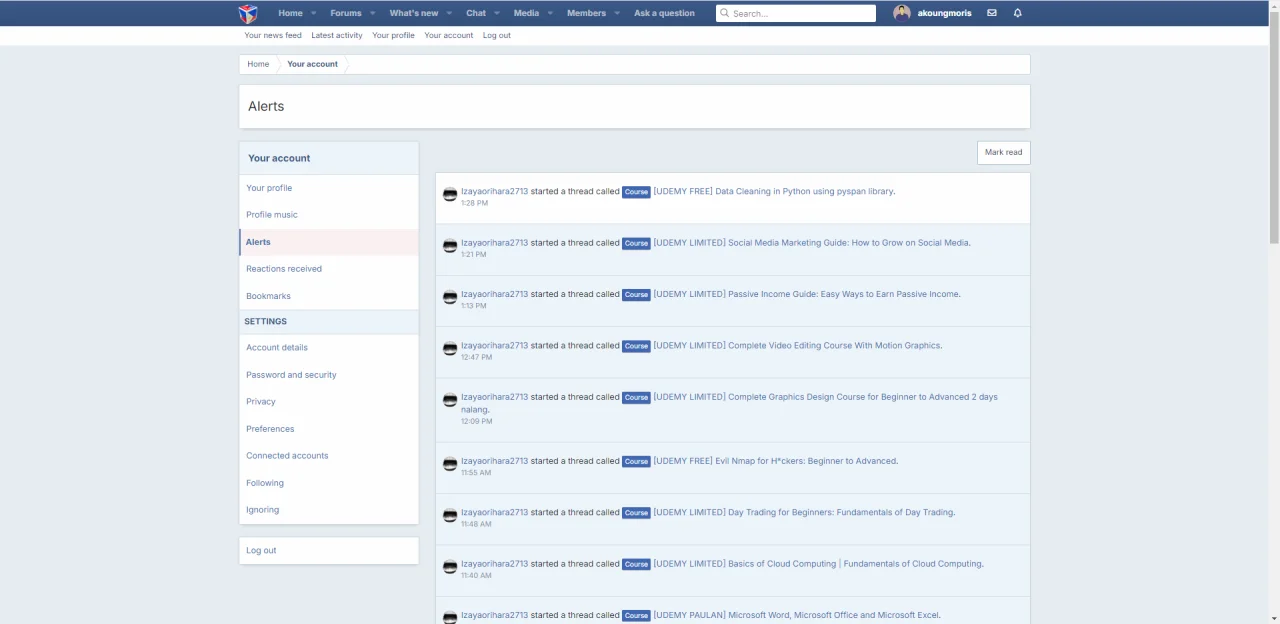Click the search input field
The width and height of the screenshot is (1280, 624).
(796, 13)
